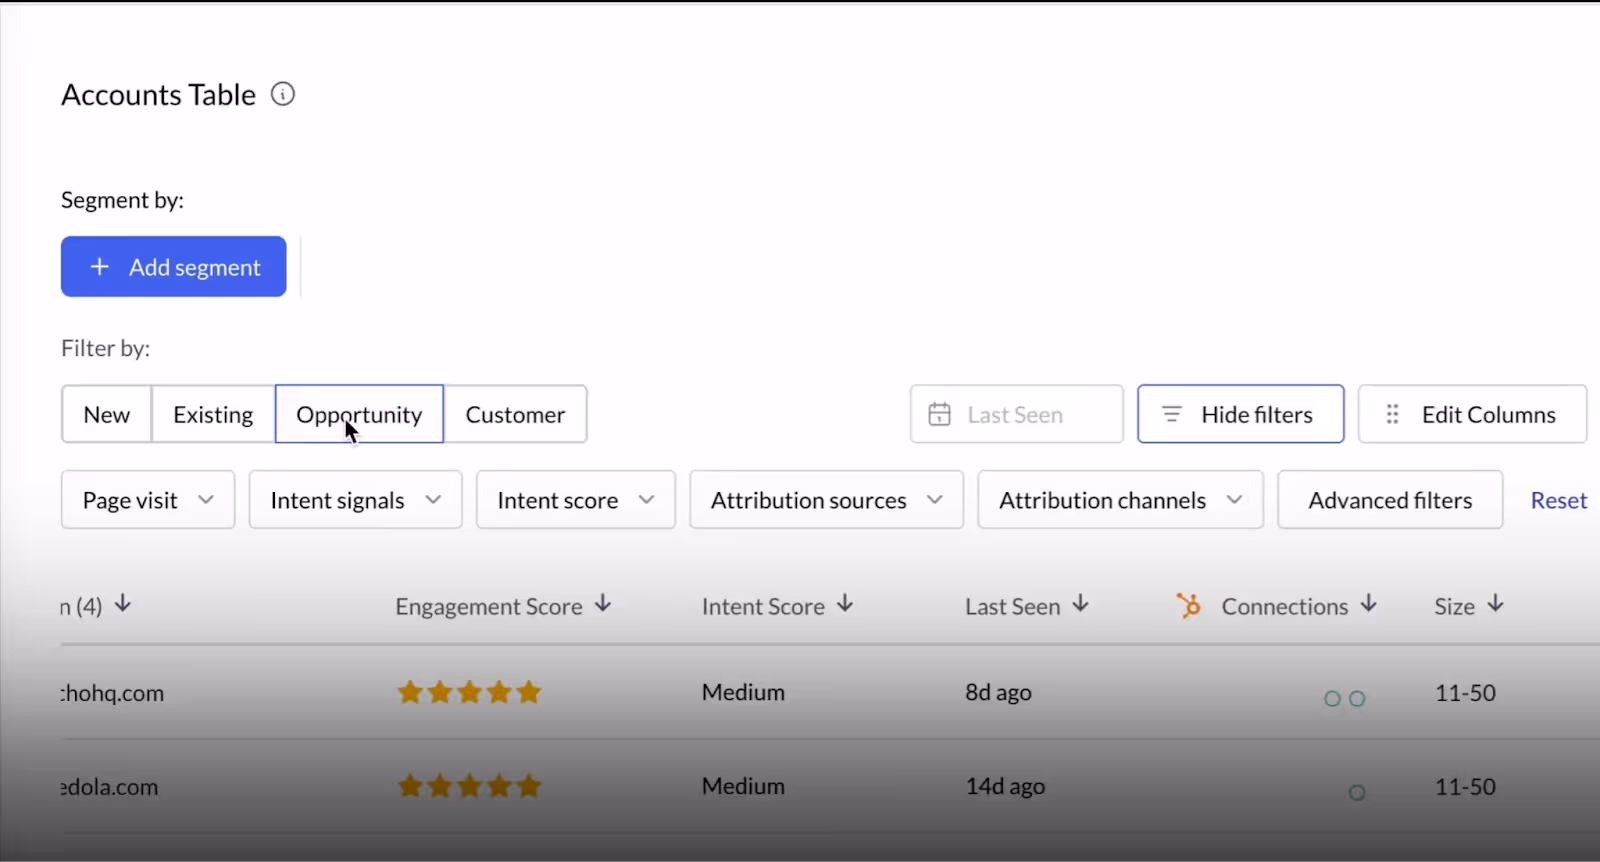The image size is (1600, 862).
Task: Click Medium intent score for edola.com
Action: pyautogui.click(x=743, y=786)
